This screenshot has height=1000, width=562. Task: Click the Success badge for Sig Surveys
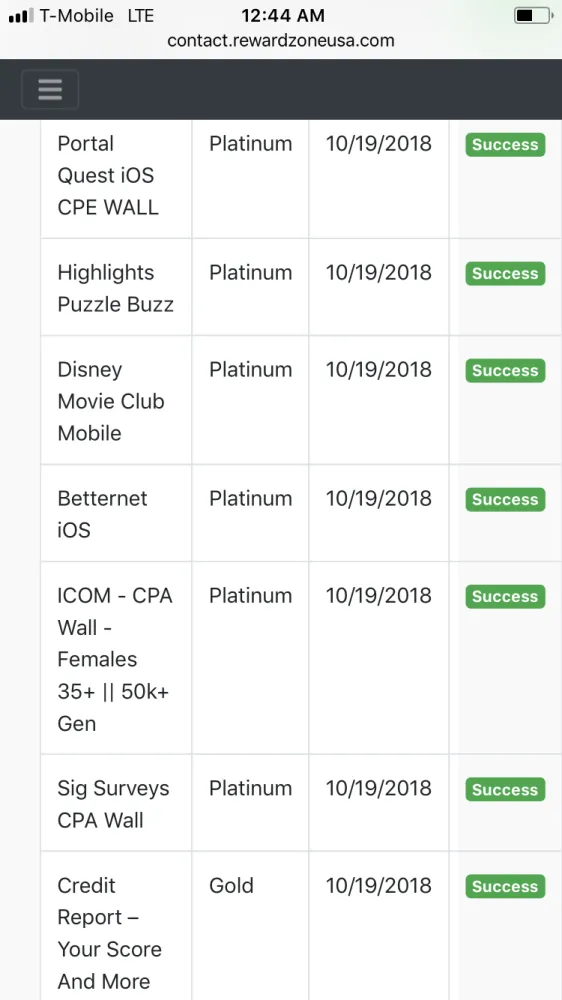(x=505, y=790)
